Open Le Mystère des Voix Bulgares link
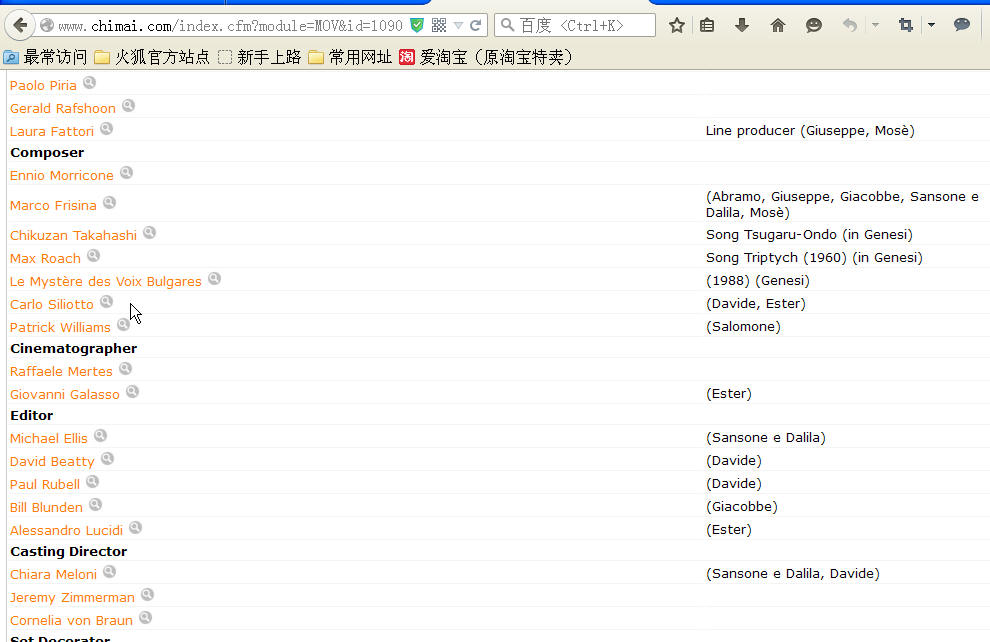 (x=105, y=282)
